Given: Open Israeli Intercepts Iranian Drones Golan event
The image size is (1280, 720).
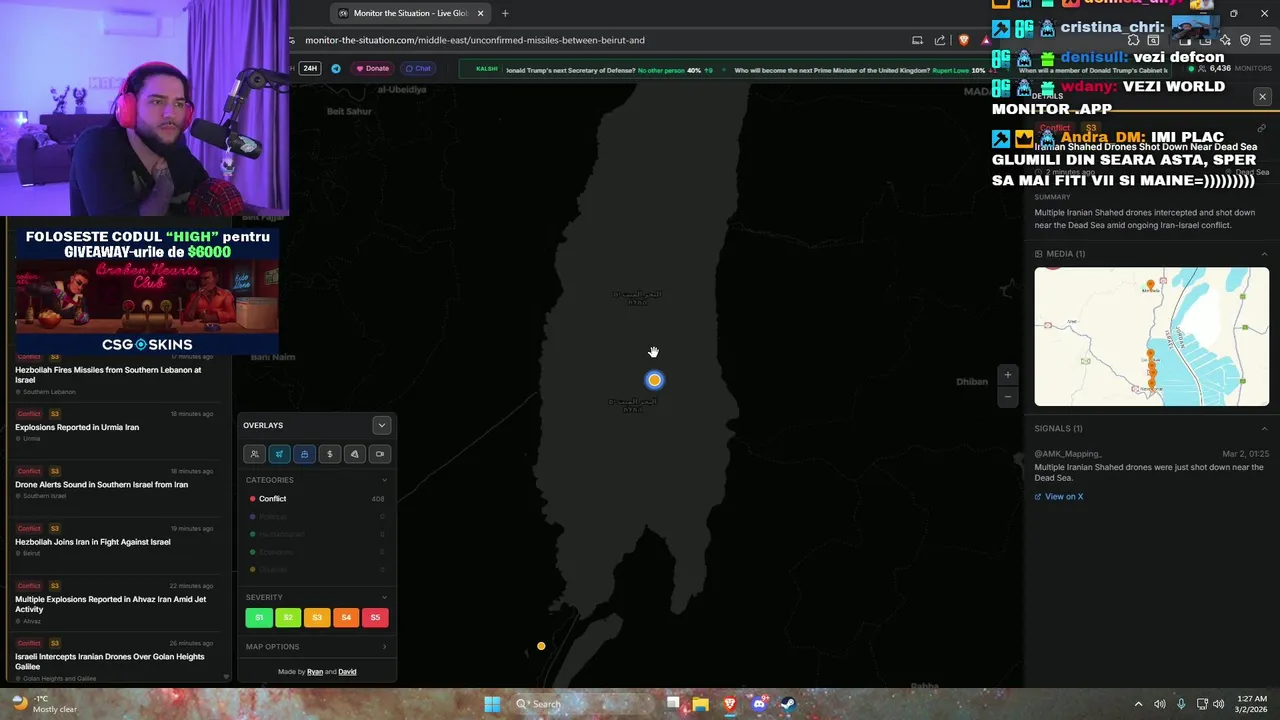Looking at the screenshot, I should click(x=114, y=661).
